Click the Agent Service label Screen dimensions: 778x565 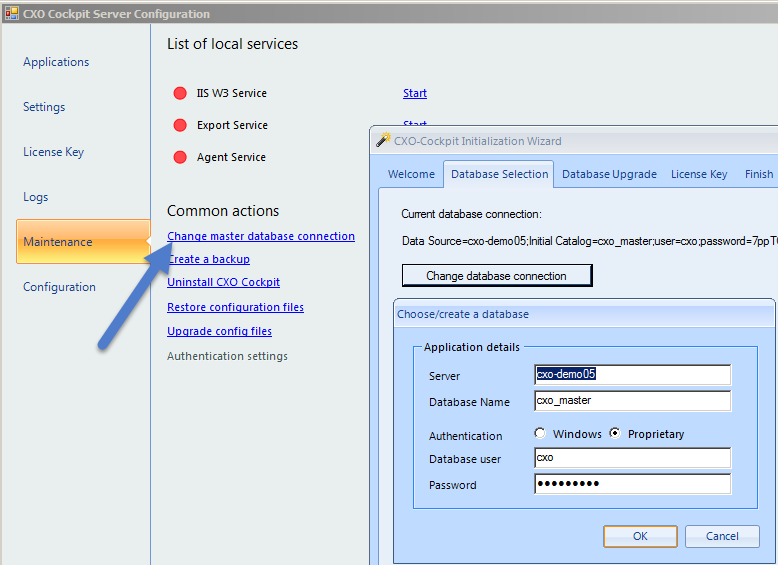coord(231,157)
